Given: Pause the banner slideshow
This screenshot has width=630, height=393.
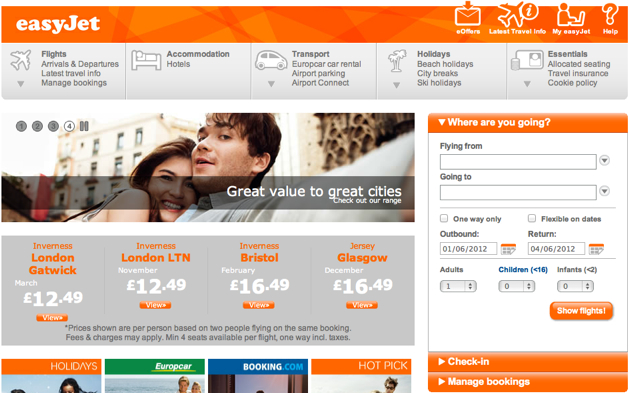Looking at the screenshot, I should click(84, 126).
